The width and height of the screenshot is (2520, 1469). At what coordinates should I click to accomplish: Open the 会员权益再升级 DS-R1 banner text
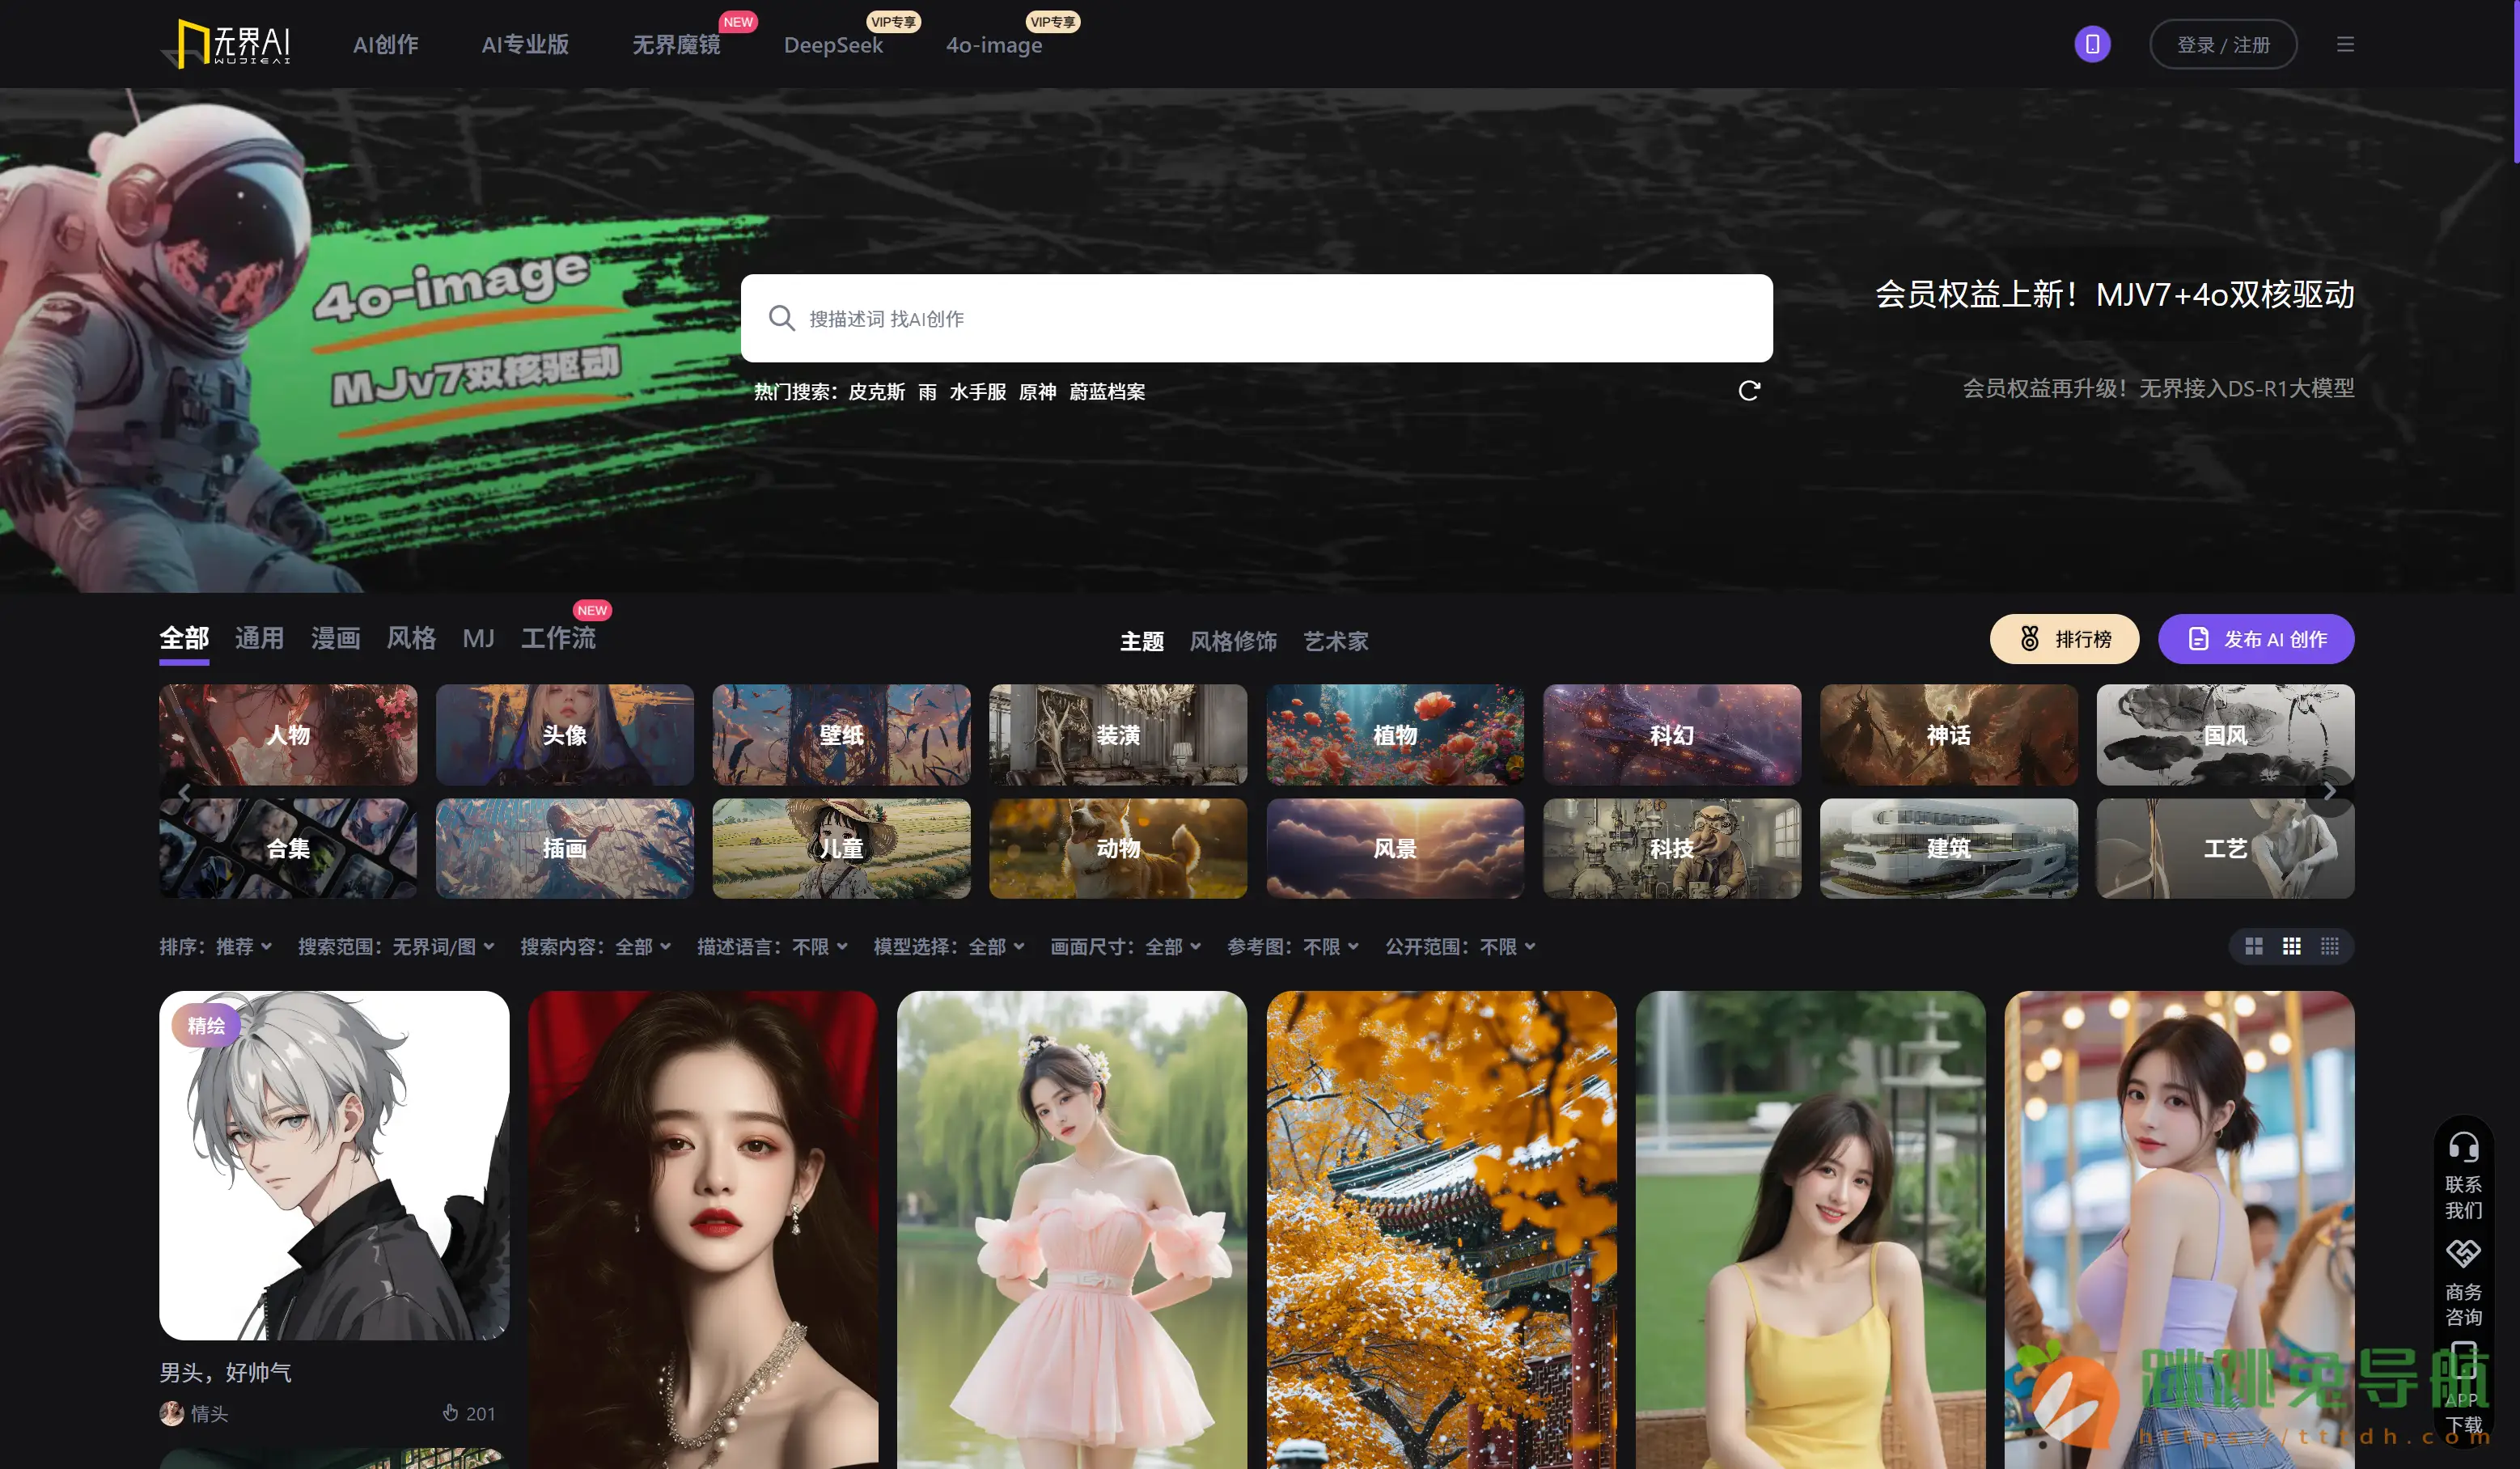pyautogui.click(x=2158, y=388)
